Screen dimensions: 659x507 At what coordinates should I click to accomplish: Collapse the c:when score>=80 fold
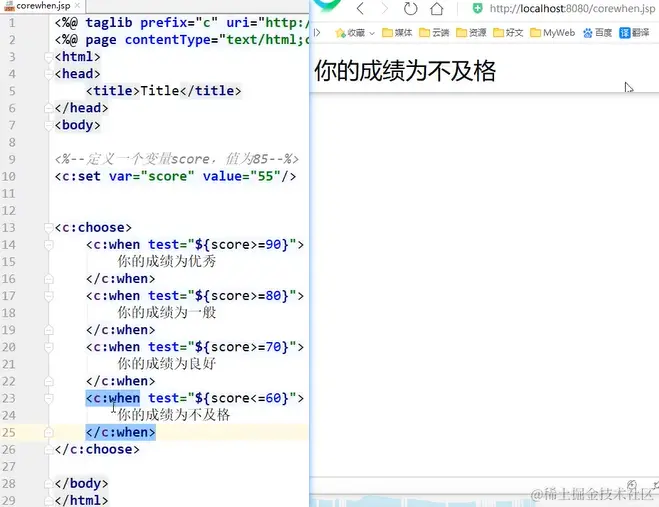point(48,296)
